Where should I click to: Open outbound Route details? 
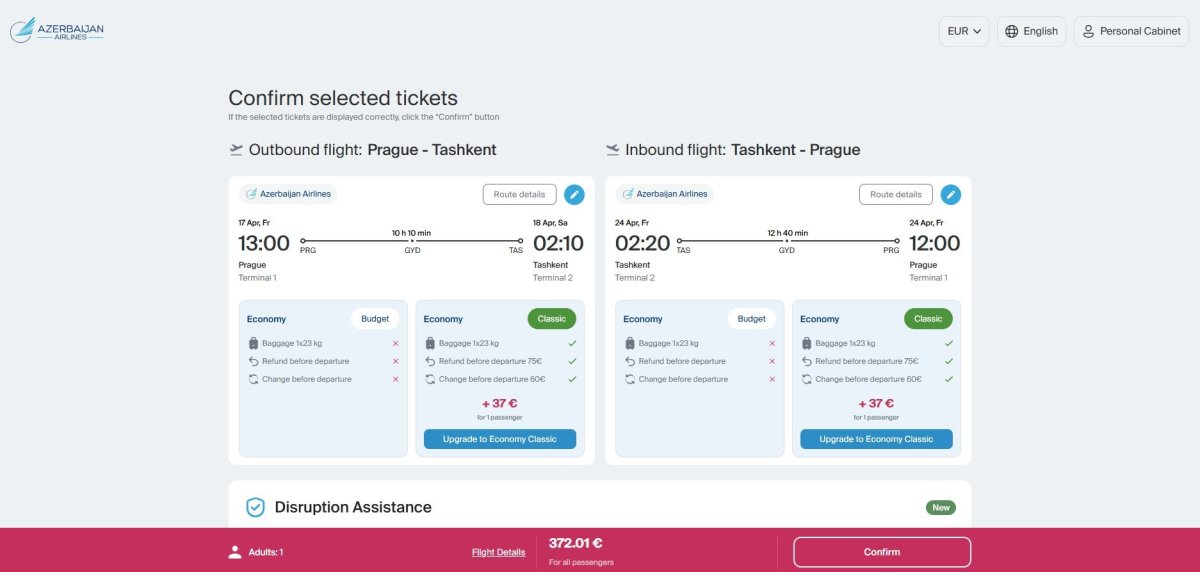[519, 194]
